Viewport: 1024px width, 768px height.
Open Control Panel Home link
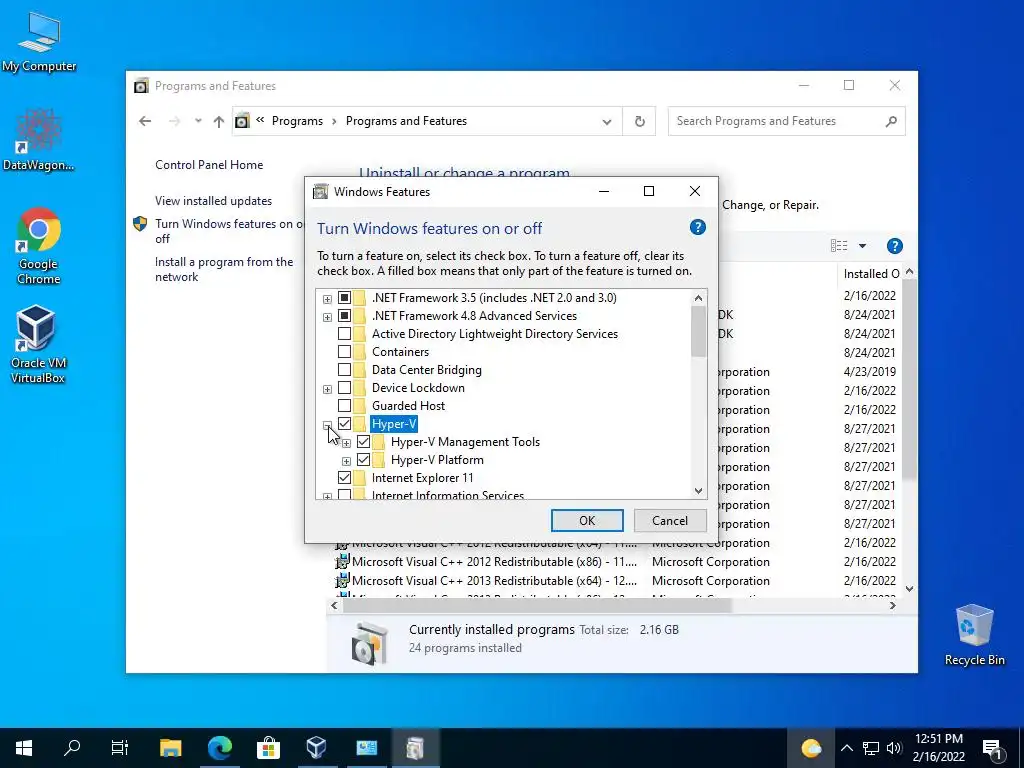[x=209, y=165]
